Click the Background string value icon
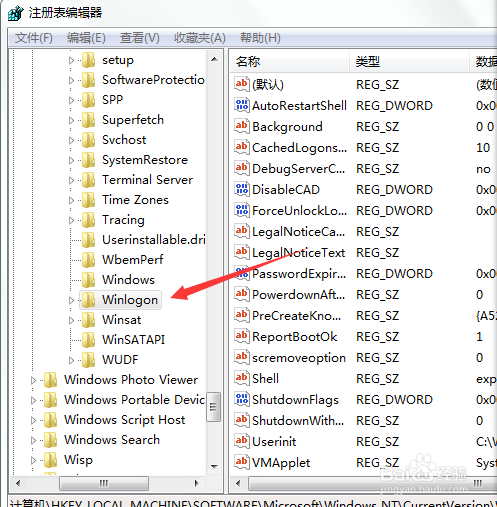This screenshot has height=507, width=497. click(x=242, y=126)
